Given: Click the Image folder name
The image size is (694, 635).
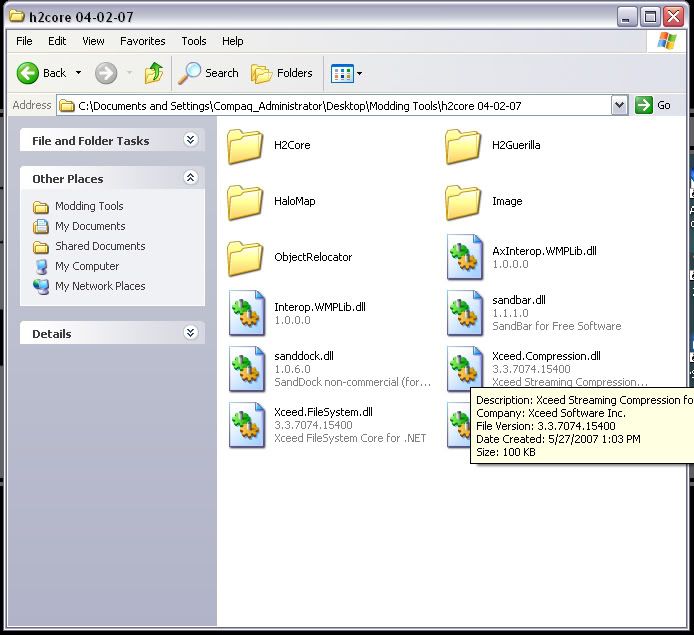Looking at the screenshot, I should pyautogui.click(x=507, y=201).
